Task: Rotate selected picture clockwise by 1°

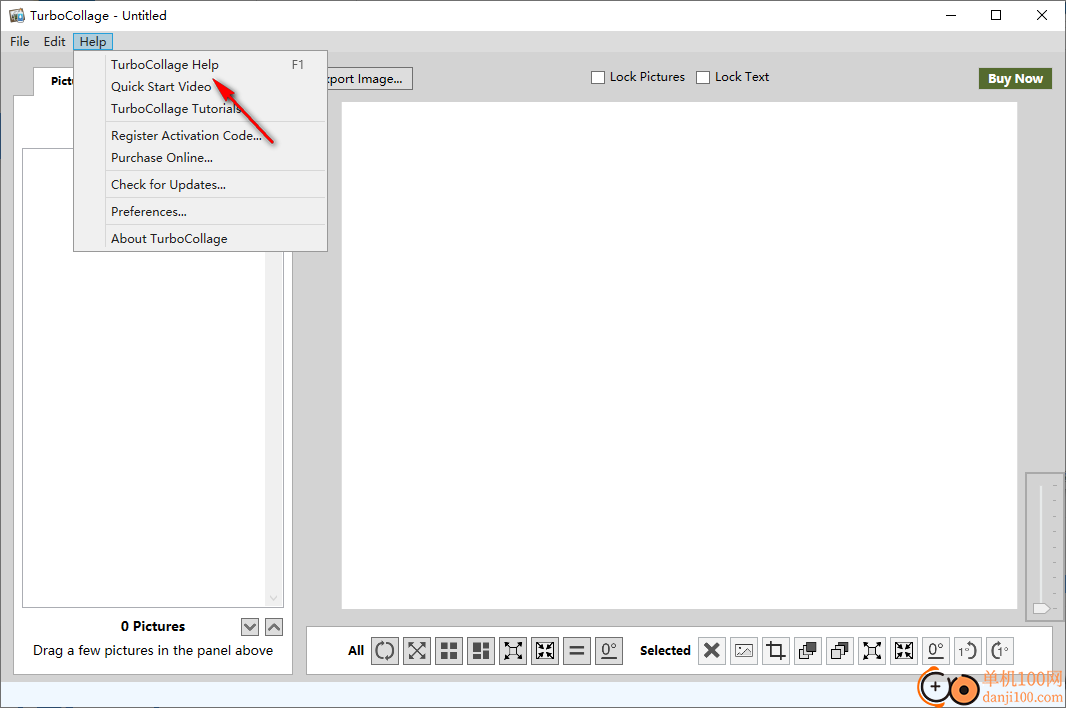Action: 999,651
